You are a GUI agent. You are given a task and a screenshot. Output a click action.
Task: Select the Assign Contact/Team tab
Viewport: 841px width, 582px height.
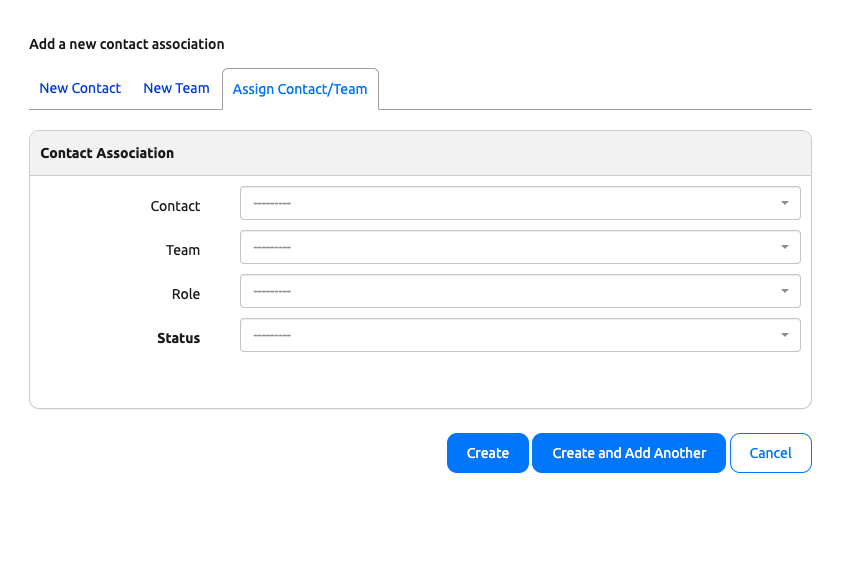[300, 88]
